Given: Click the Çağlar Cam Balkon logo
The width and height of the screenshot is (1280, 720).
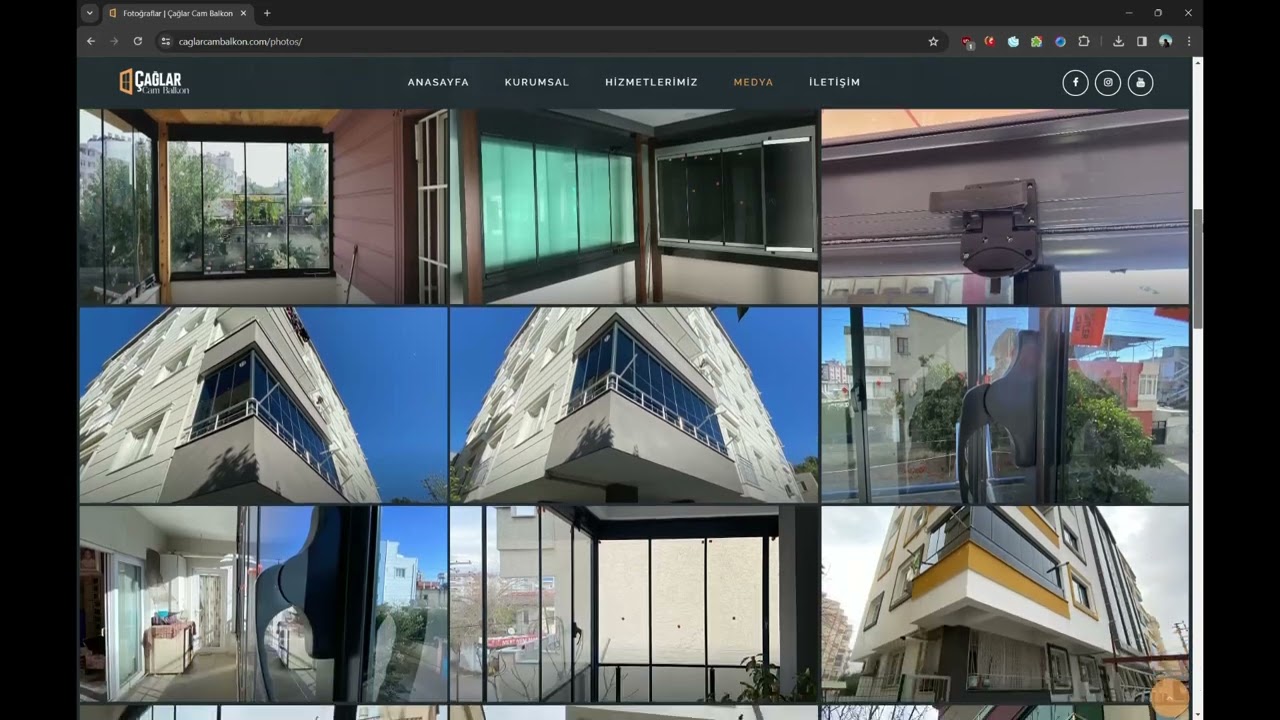Looking at the screenshot, I should click(x=154, y=82).
